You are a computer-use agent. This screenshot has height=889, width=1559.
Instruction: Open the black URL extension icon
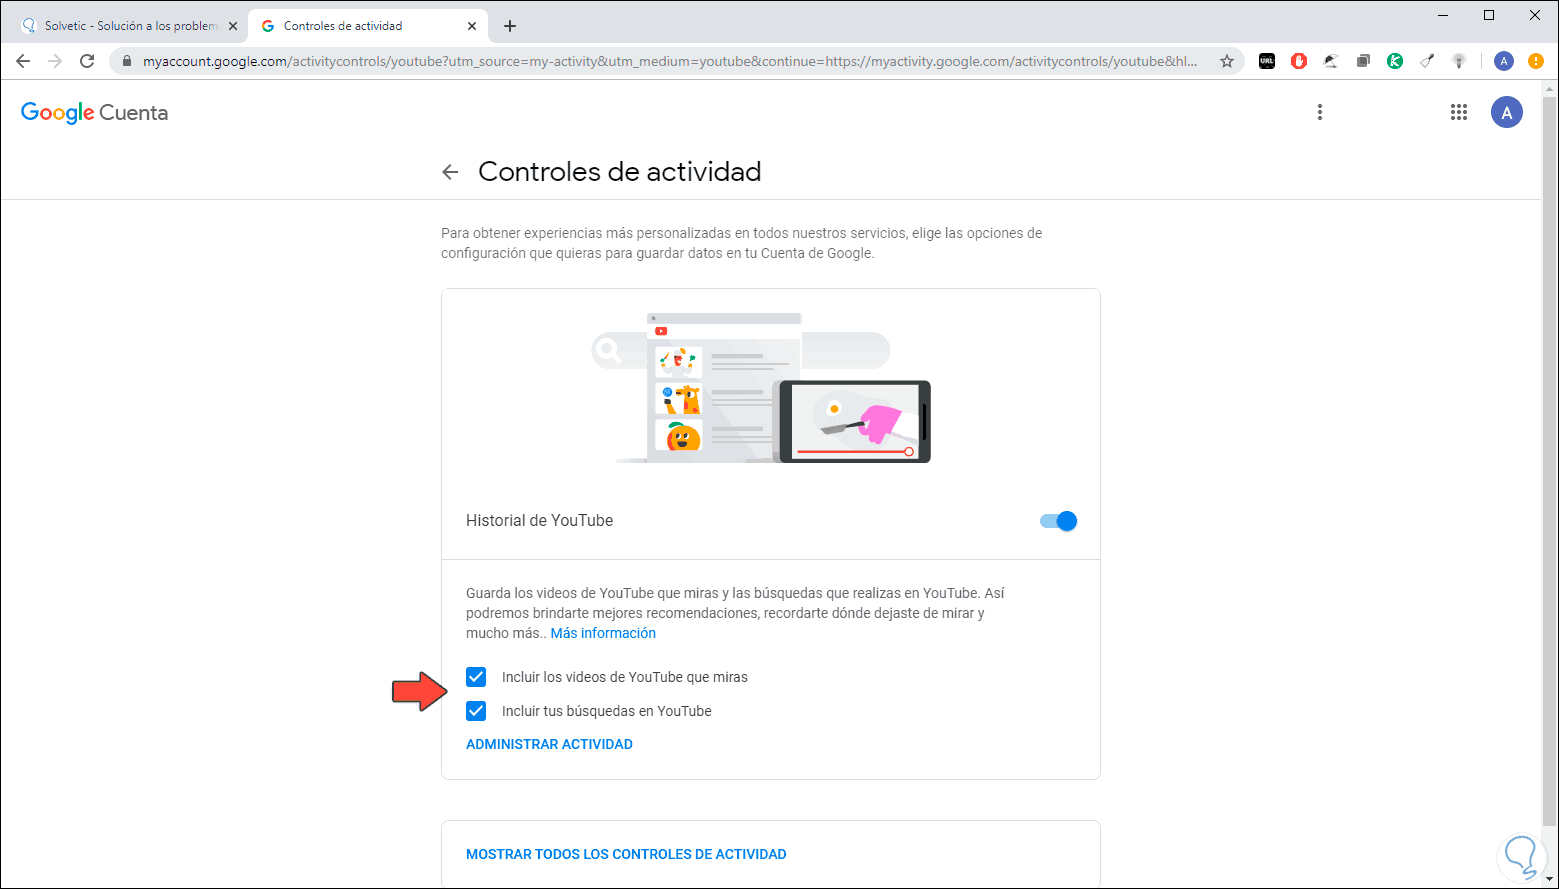click(x=1267, y=61)
